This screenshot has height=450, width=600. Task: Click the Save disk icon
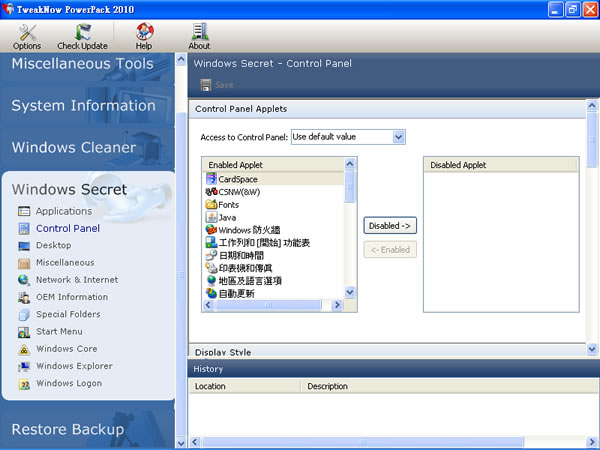(x=205, y=85)
